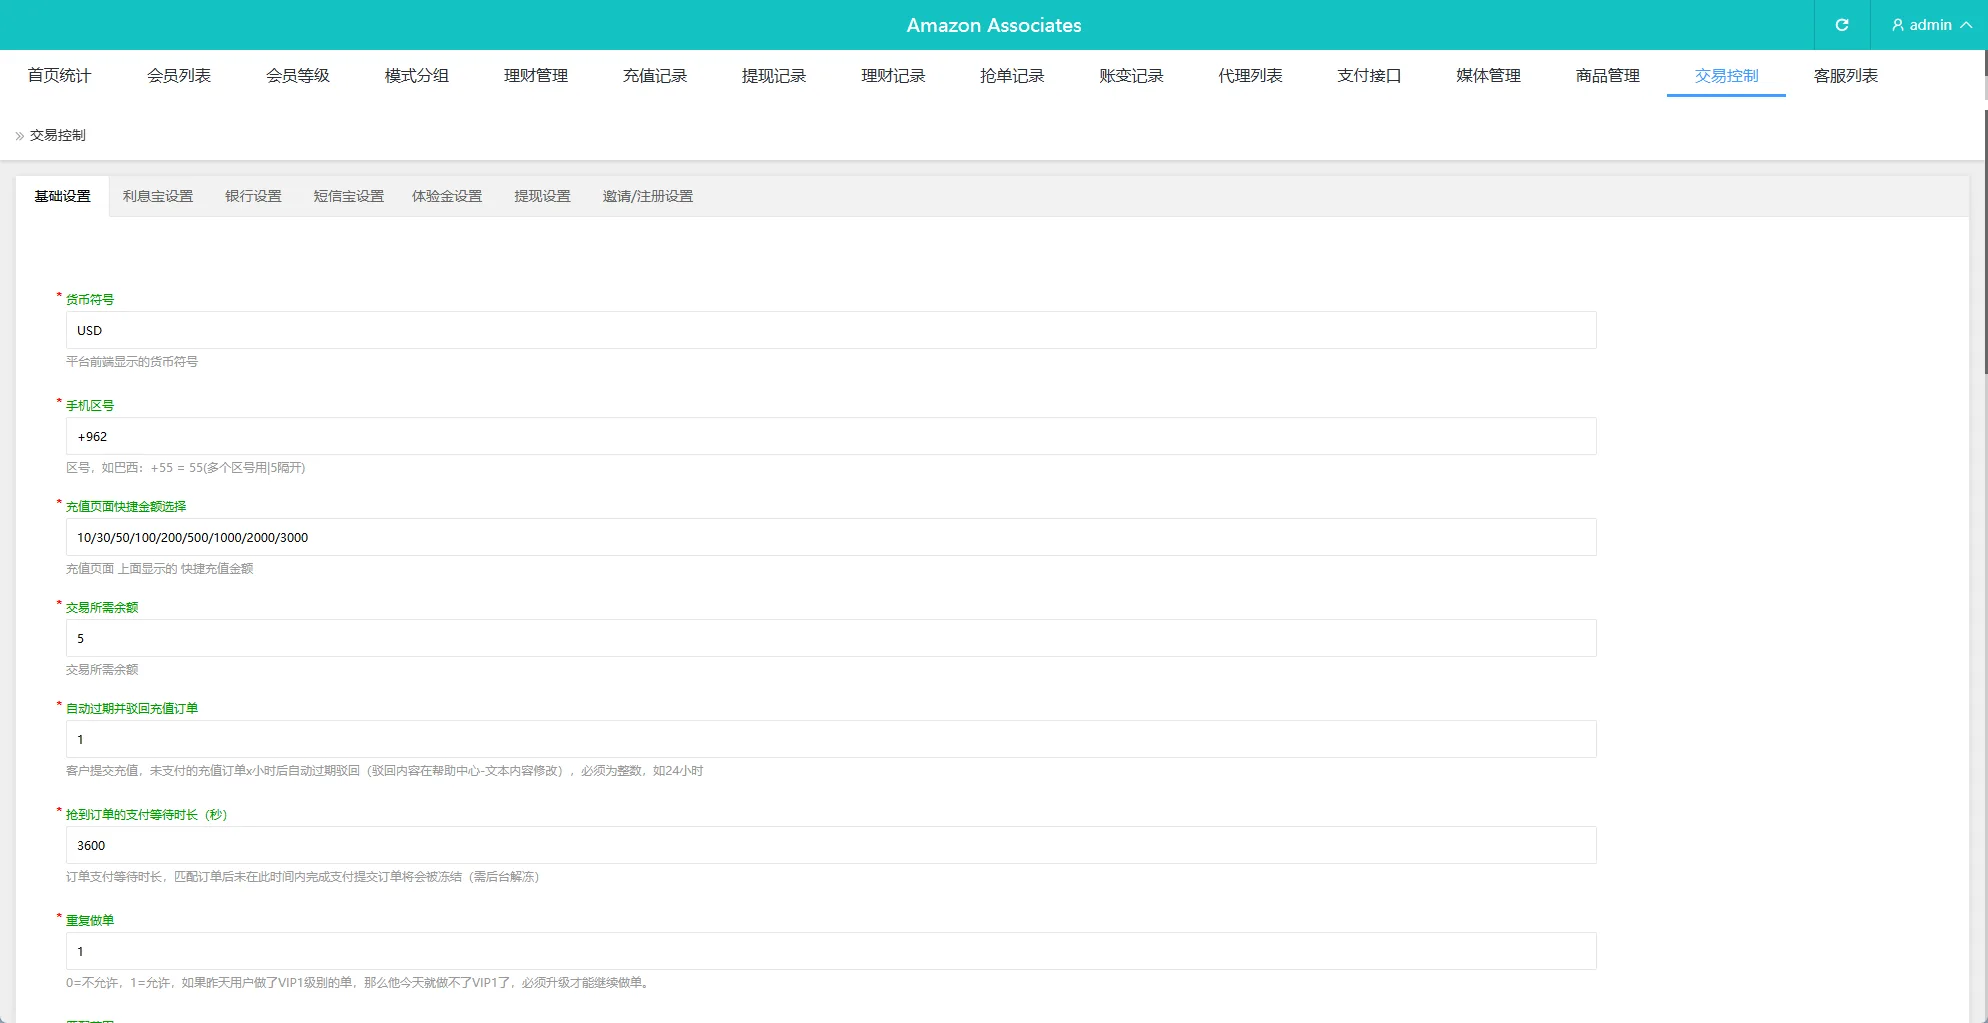
Task: Go to 会员列表 in the navigation
Action: [178, 76]
